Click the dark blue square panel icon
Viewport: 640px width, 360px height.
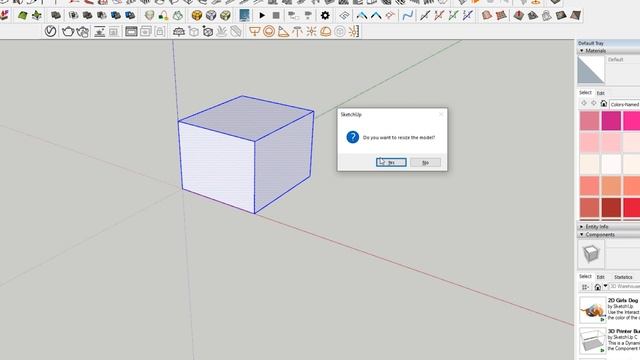click(x=244, y=16)
